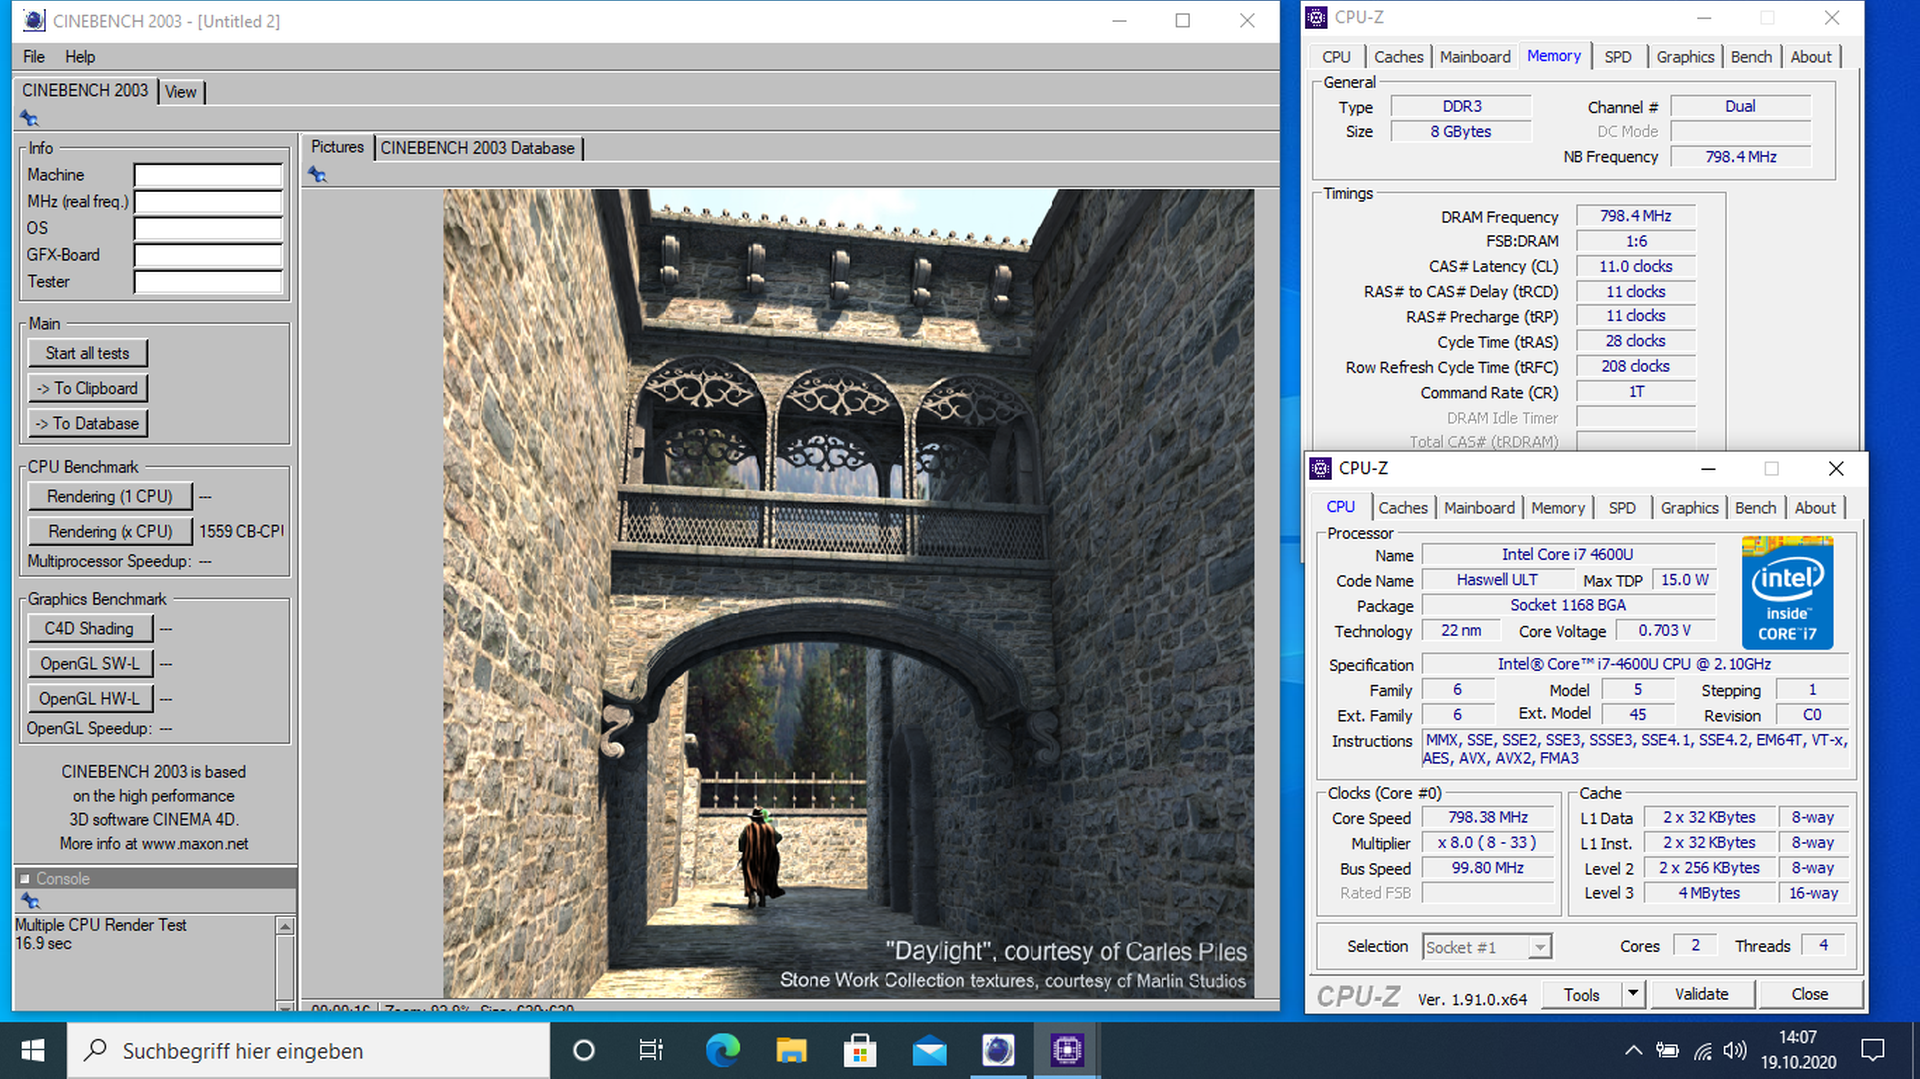Run the OpenGL SW-L test
This screenshot has height=1079, width=1920.
(90, 663)
